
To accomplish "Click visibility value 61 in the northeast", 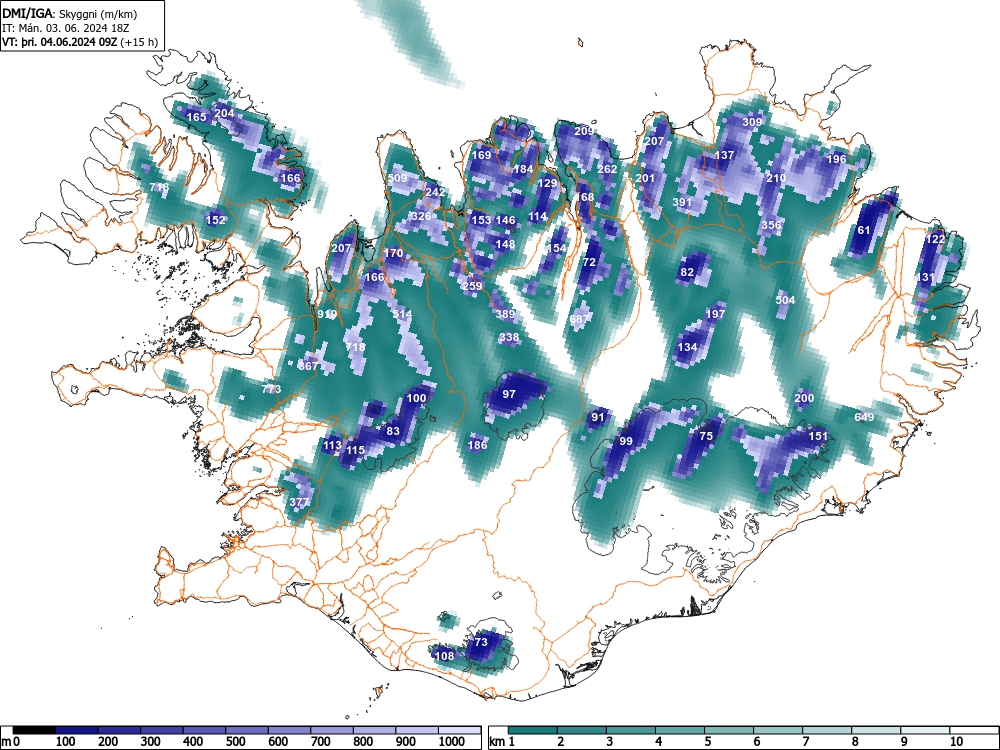I will pyautogui.click(x=864, y=230).
